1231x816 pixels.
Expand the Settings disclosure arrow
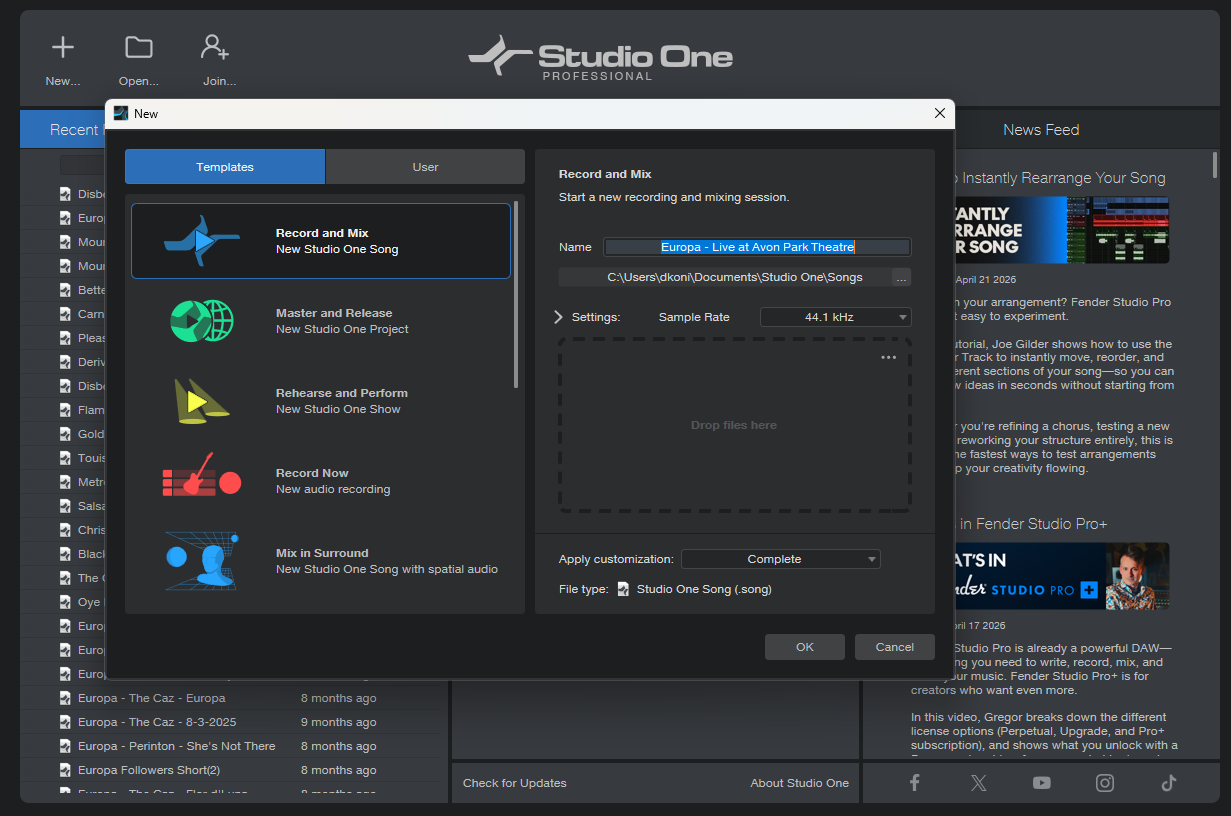pyautogui.click(x=558, y=317)
